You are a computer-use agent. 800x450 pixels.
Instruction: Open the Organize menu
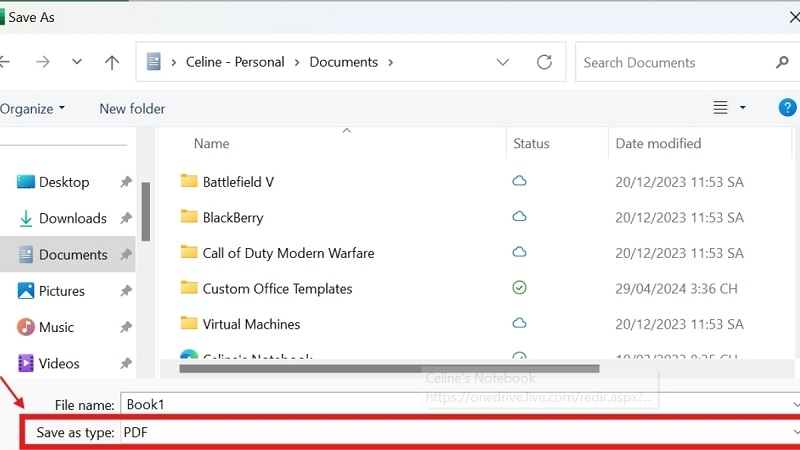click(33, 109)
